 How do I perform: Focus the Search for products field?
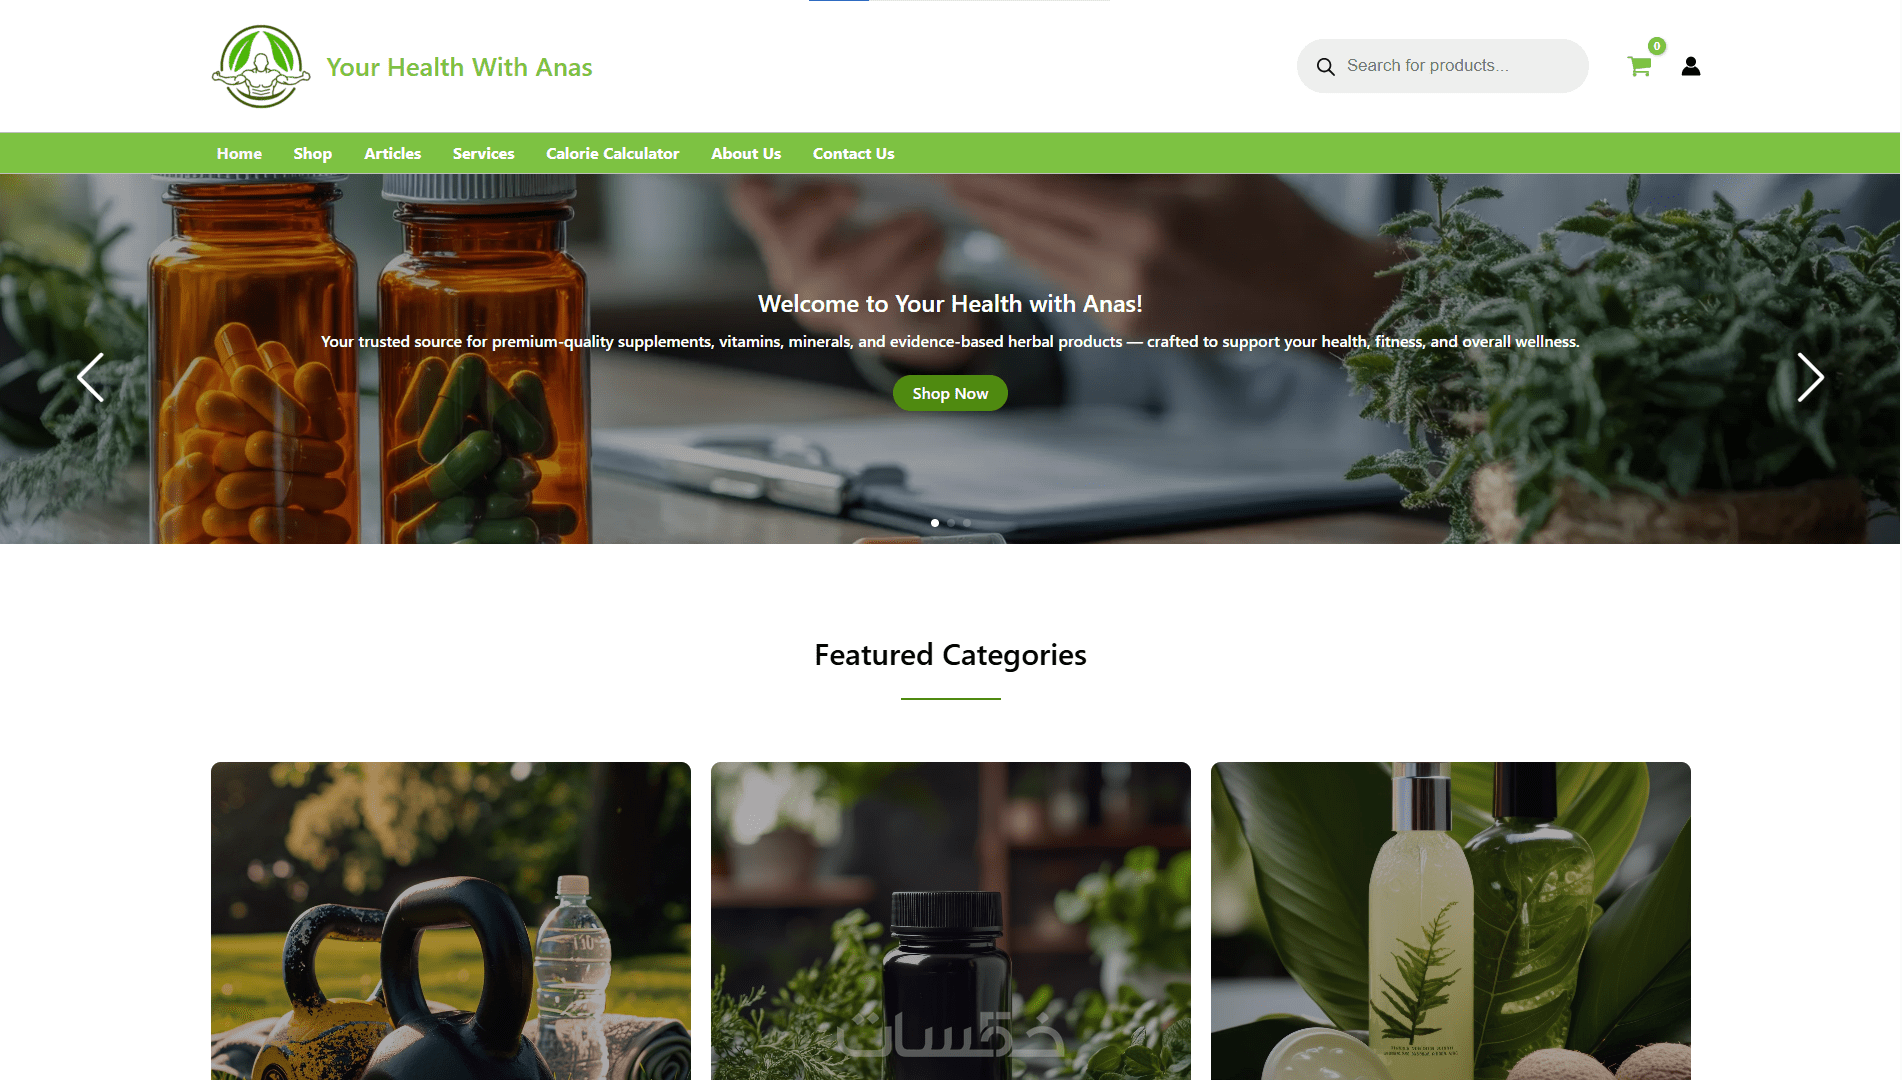pos(1442,66)
